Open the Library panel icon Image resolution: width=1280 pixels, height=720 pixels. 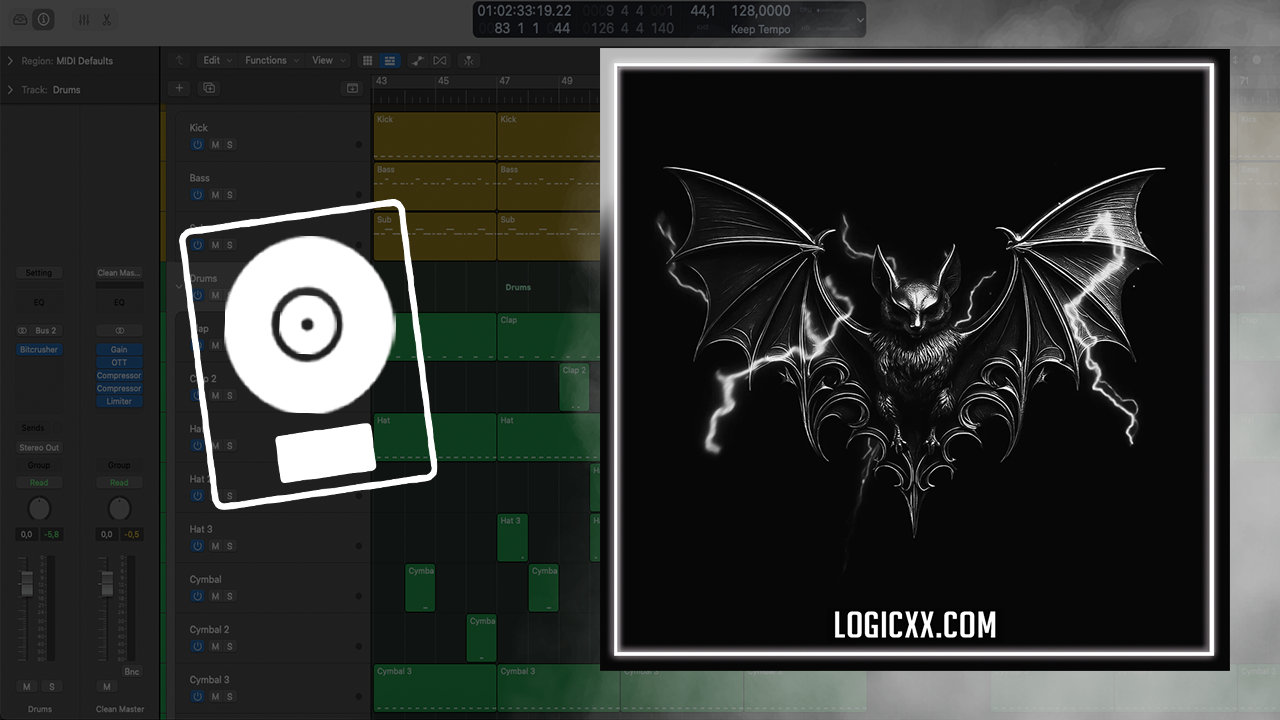[x=20, y=20]
